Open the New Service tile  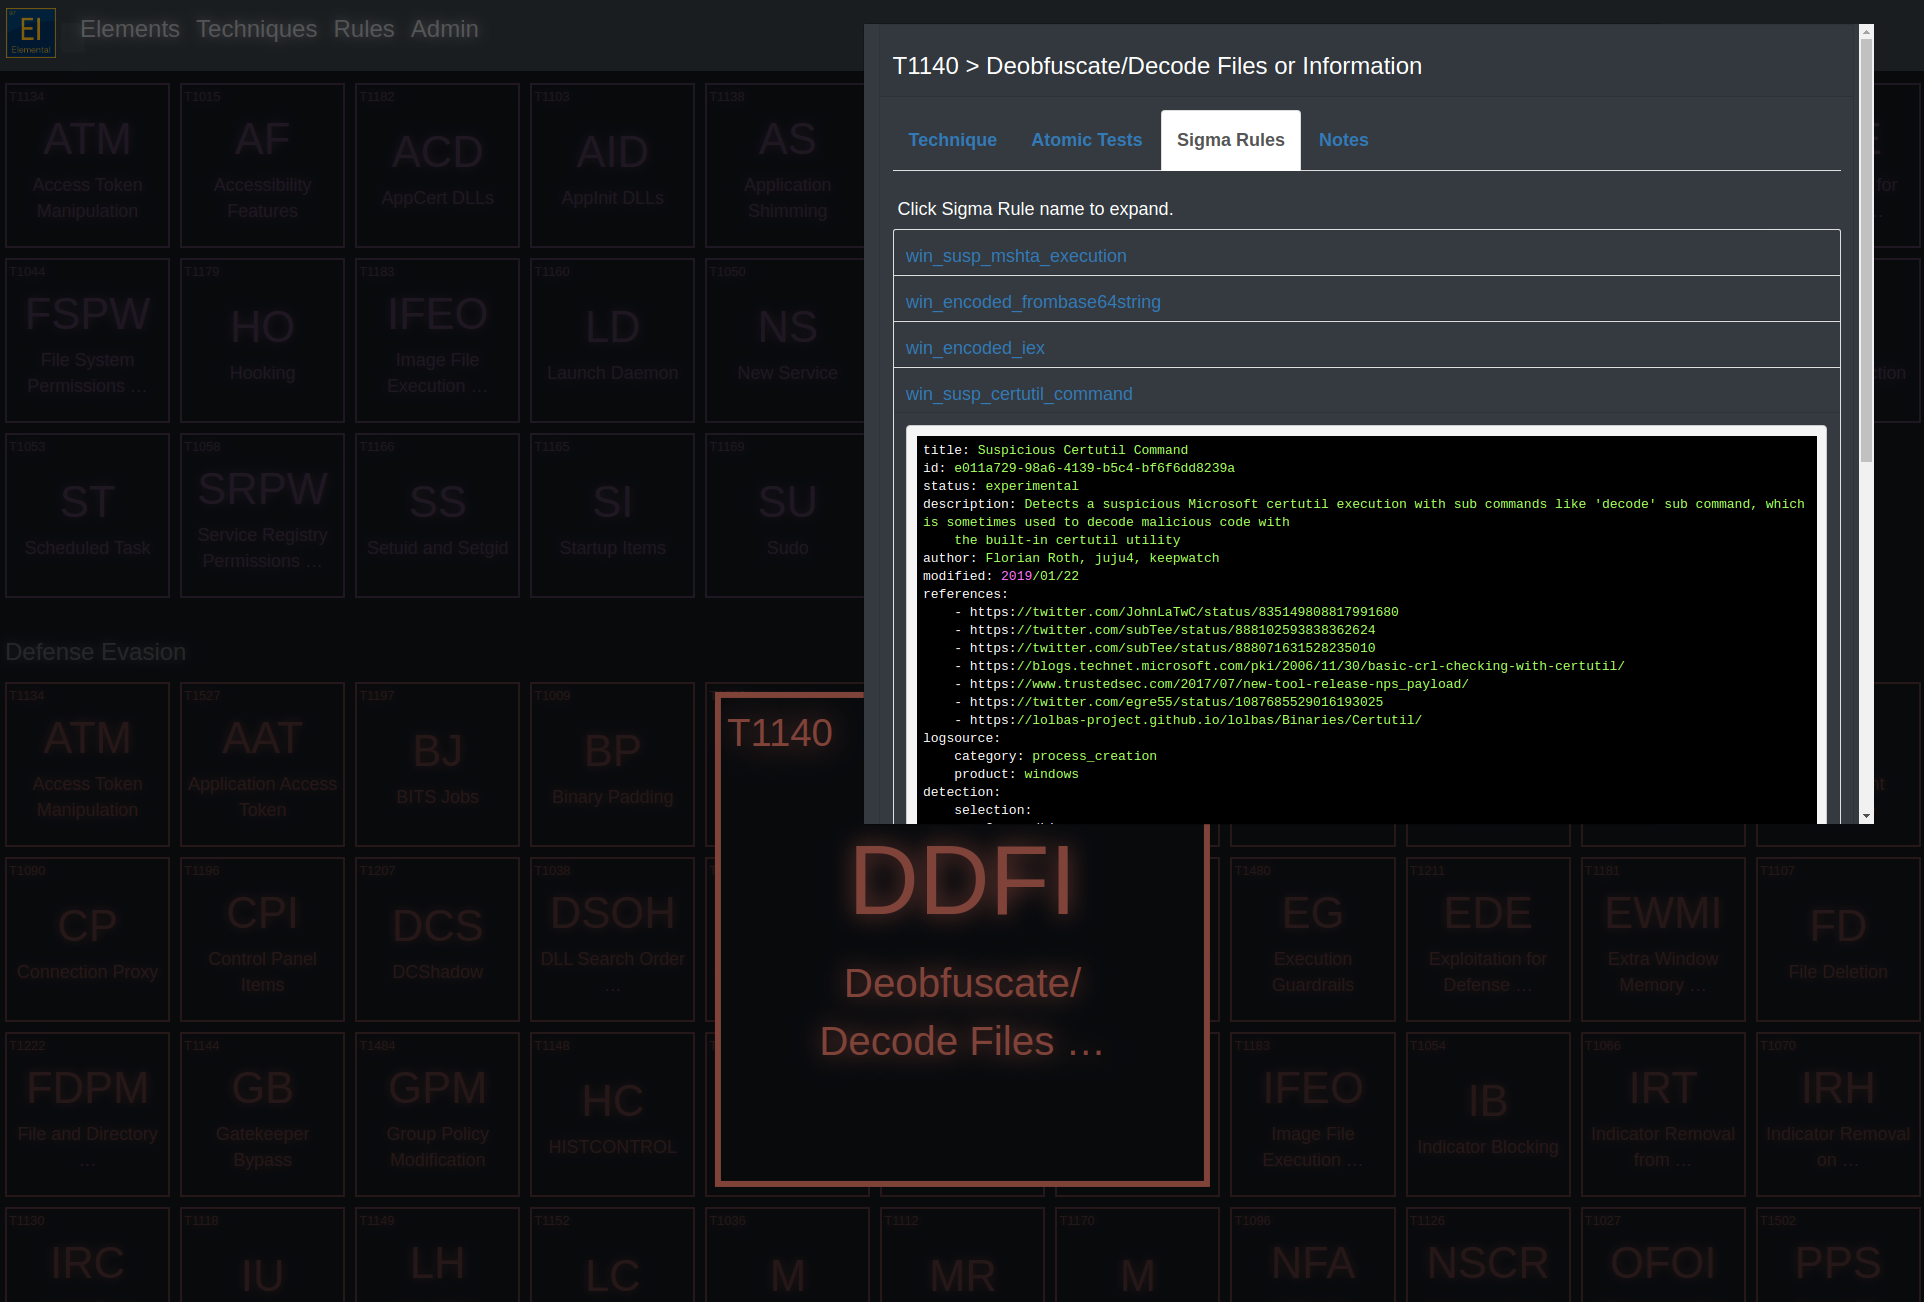pyautogui.click(x=787, y=341)
